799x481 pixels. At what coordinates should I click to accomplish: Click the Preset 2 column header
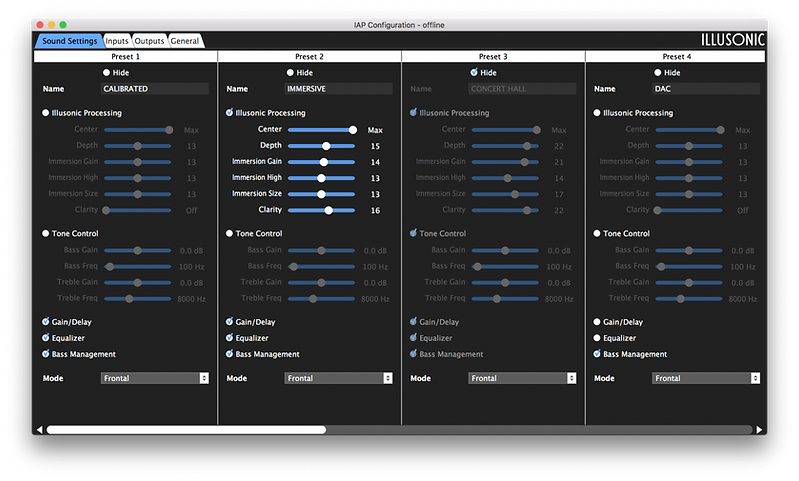click(309, 57)
